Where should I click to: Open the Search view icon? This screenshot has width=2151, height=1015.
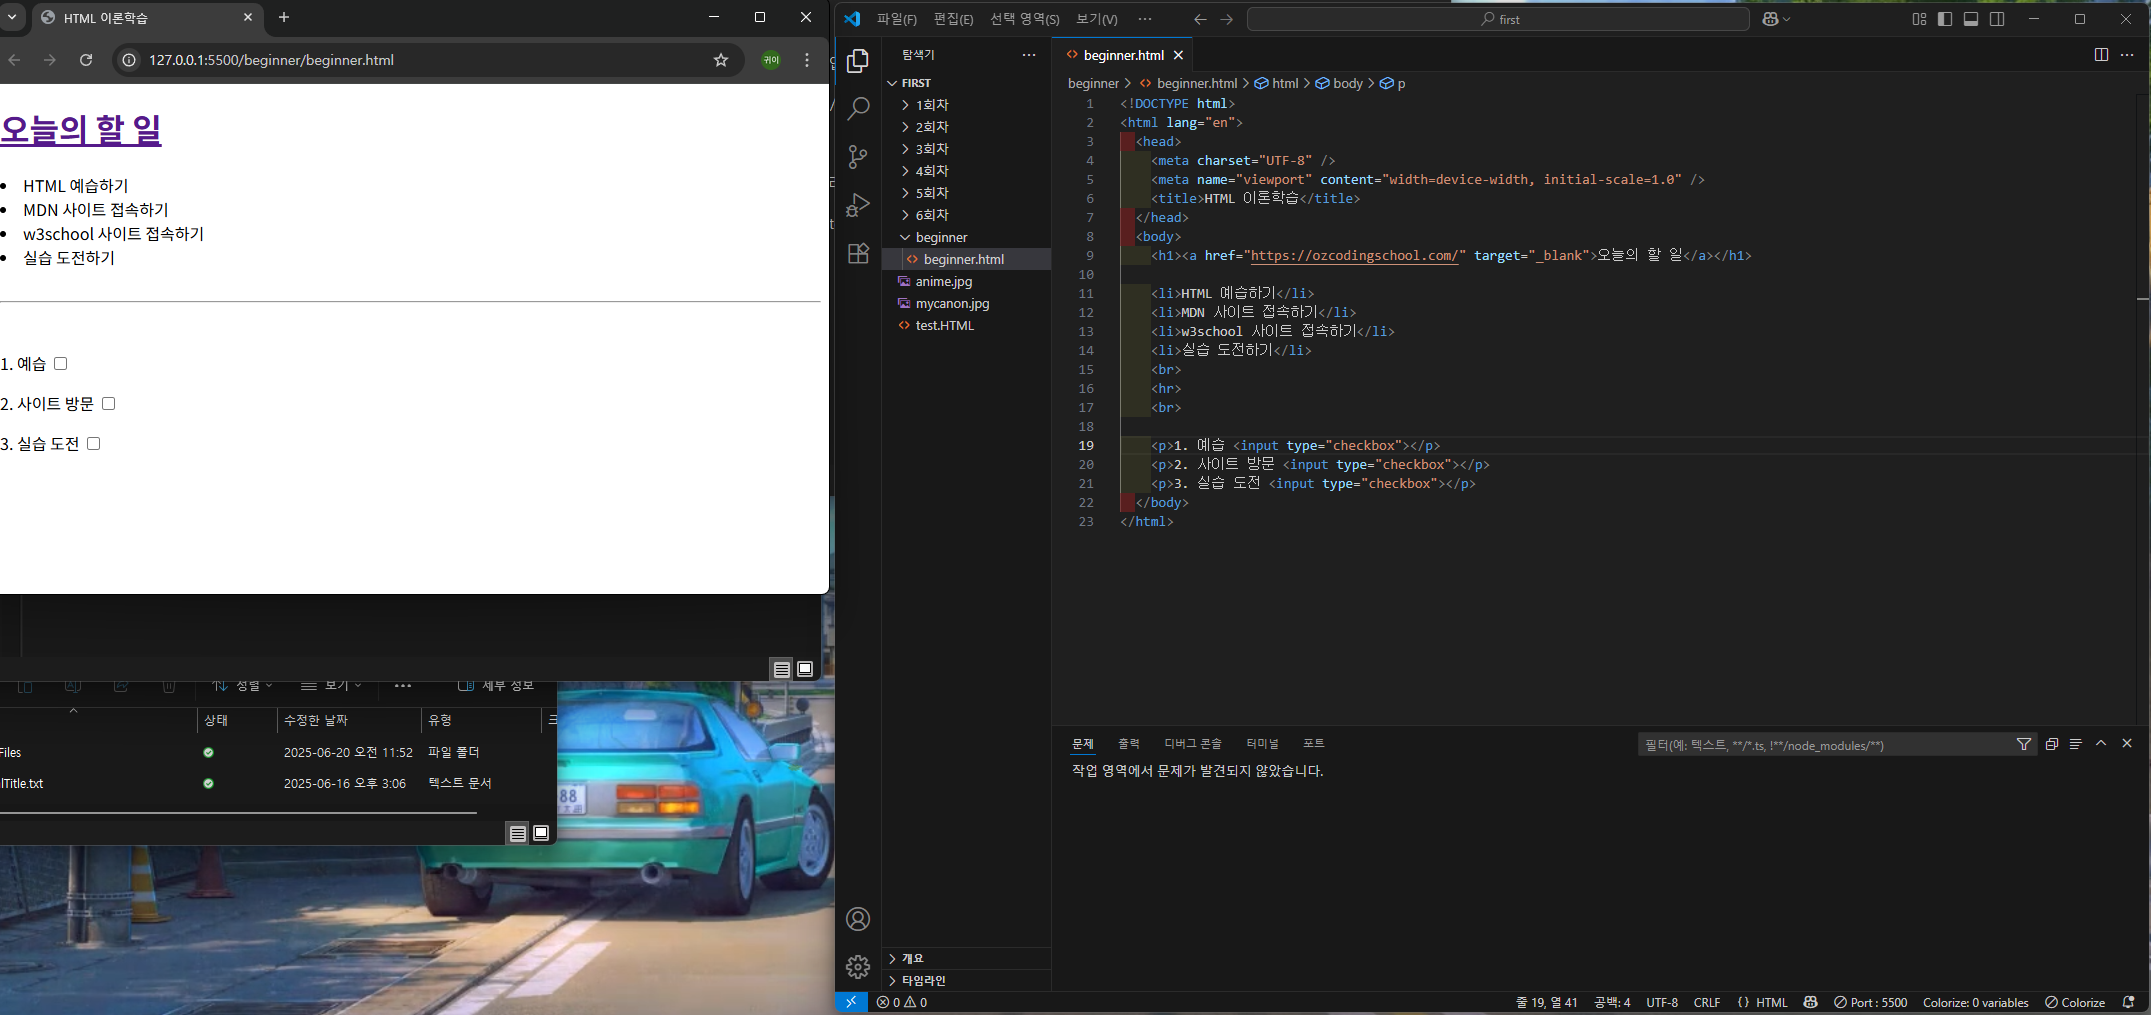coord(858,108)
